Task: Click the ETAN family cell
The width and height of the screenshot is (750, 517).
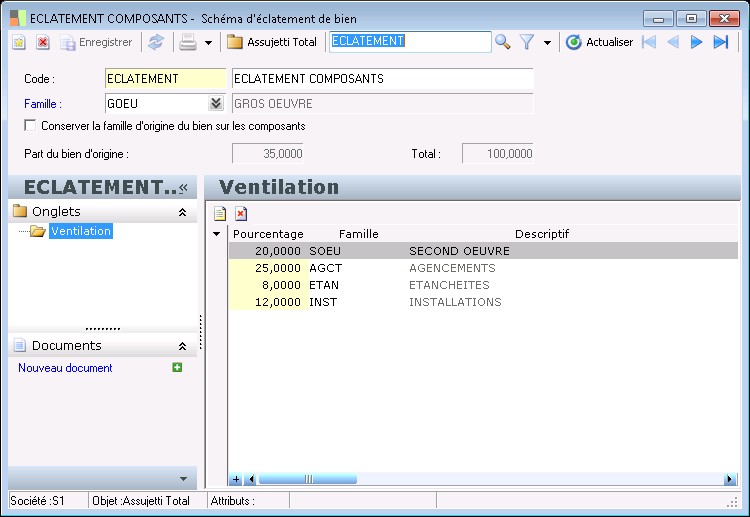Action: pyautogui.click(x=356, y=285)
